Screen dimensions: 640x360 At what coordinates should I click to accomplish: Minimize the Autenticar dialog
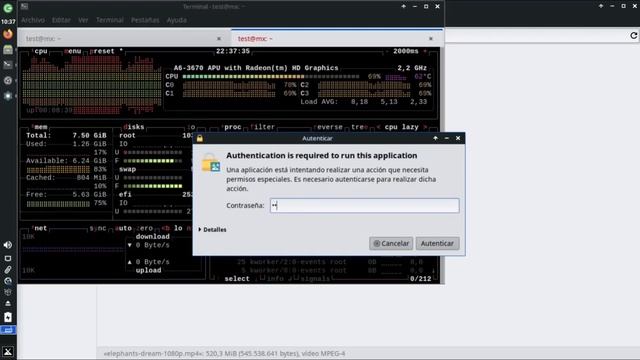pyautogui.click(x=447, y=138)
